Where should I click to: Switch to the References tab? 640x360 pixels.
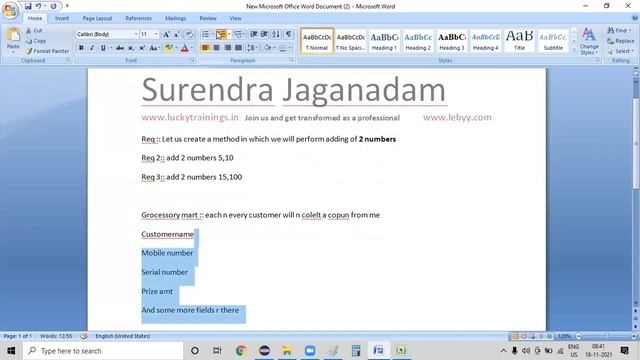tap(138, 18)
